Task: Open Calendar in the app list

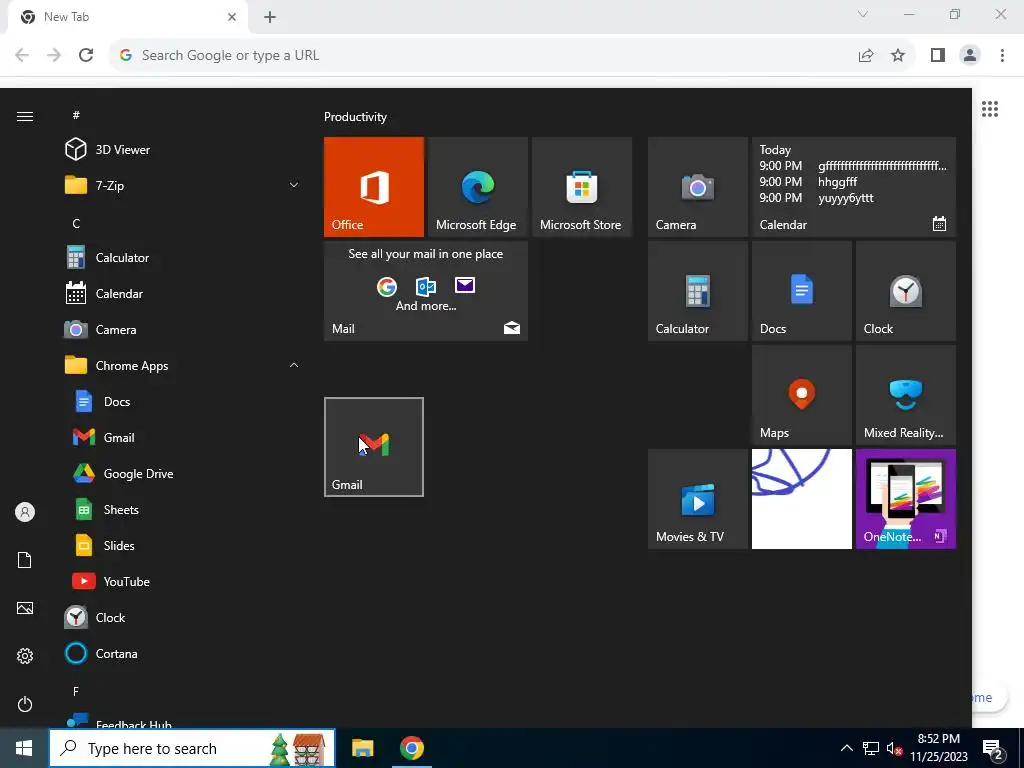Action: [x=183, y=294]
